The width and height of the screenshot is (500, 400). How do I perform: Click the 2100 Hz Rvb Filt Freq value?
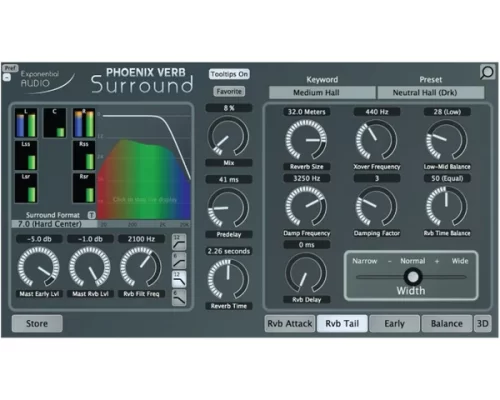(141, 239)
